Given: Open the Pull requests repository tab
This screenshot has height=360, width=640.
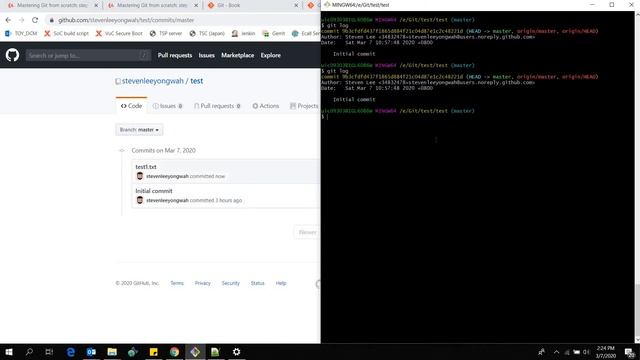Looking at the screenshot, I should click(x=217, y=106).
